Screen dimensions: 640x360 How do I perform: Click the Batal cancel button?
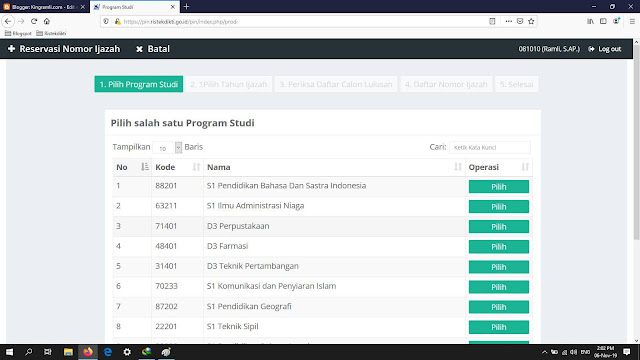[153, 49]
